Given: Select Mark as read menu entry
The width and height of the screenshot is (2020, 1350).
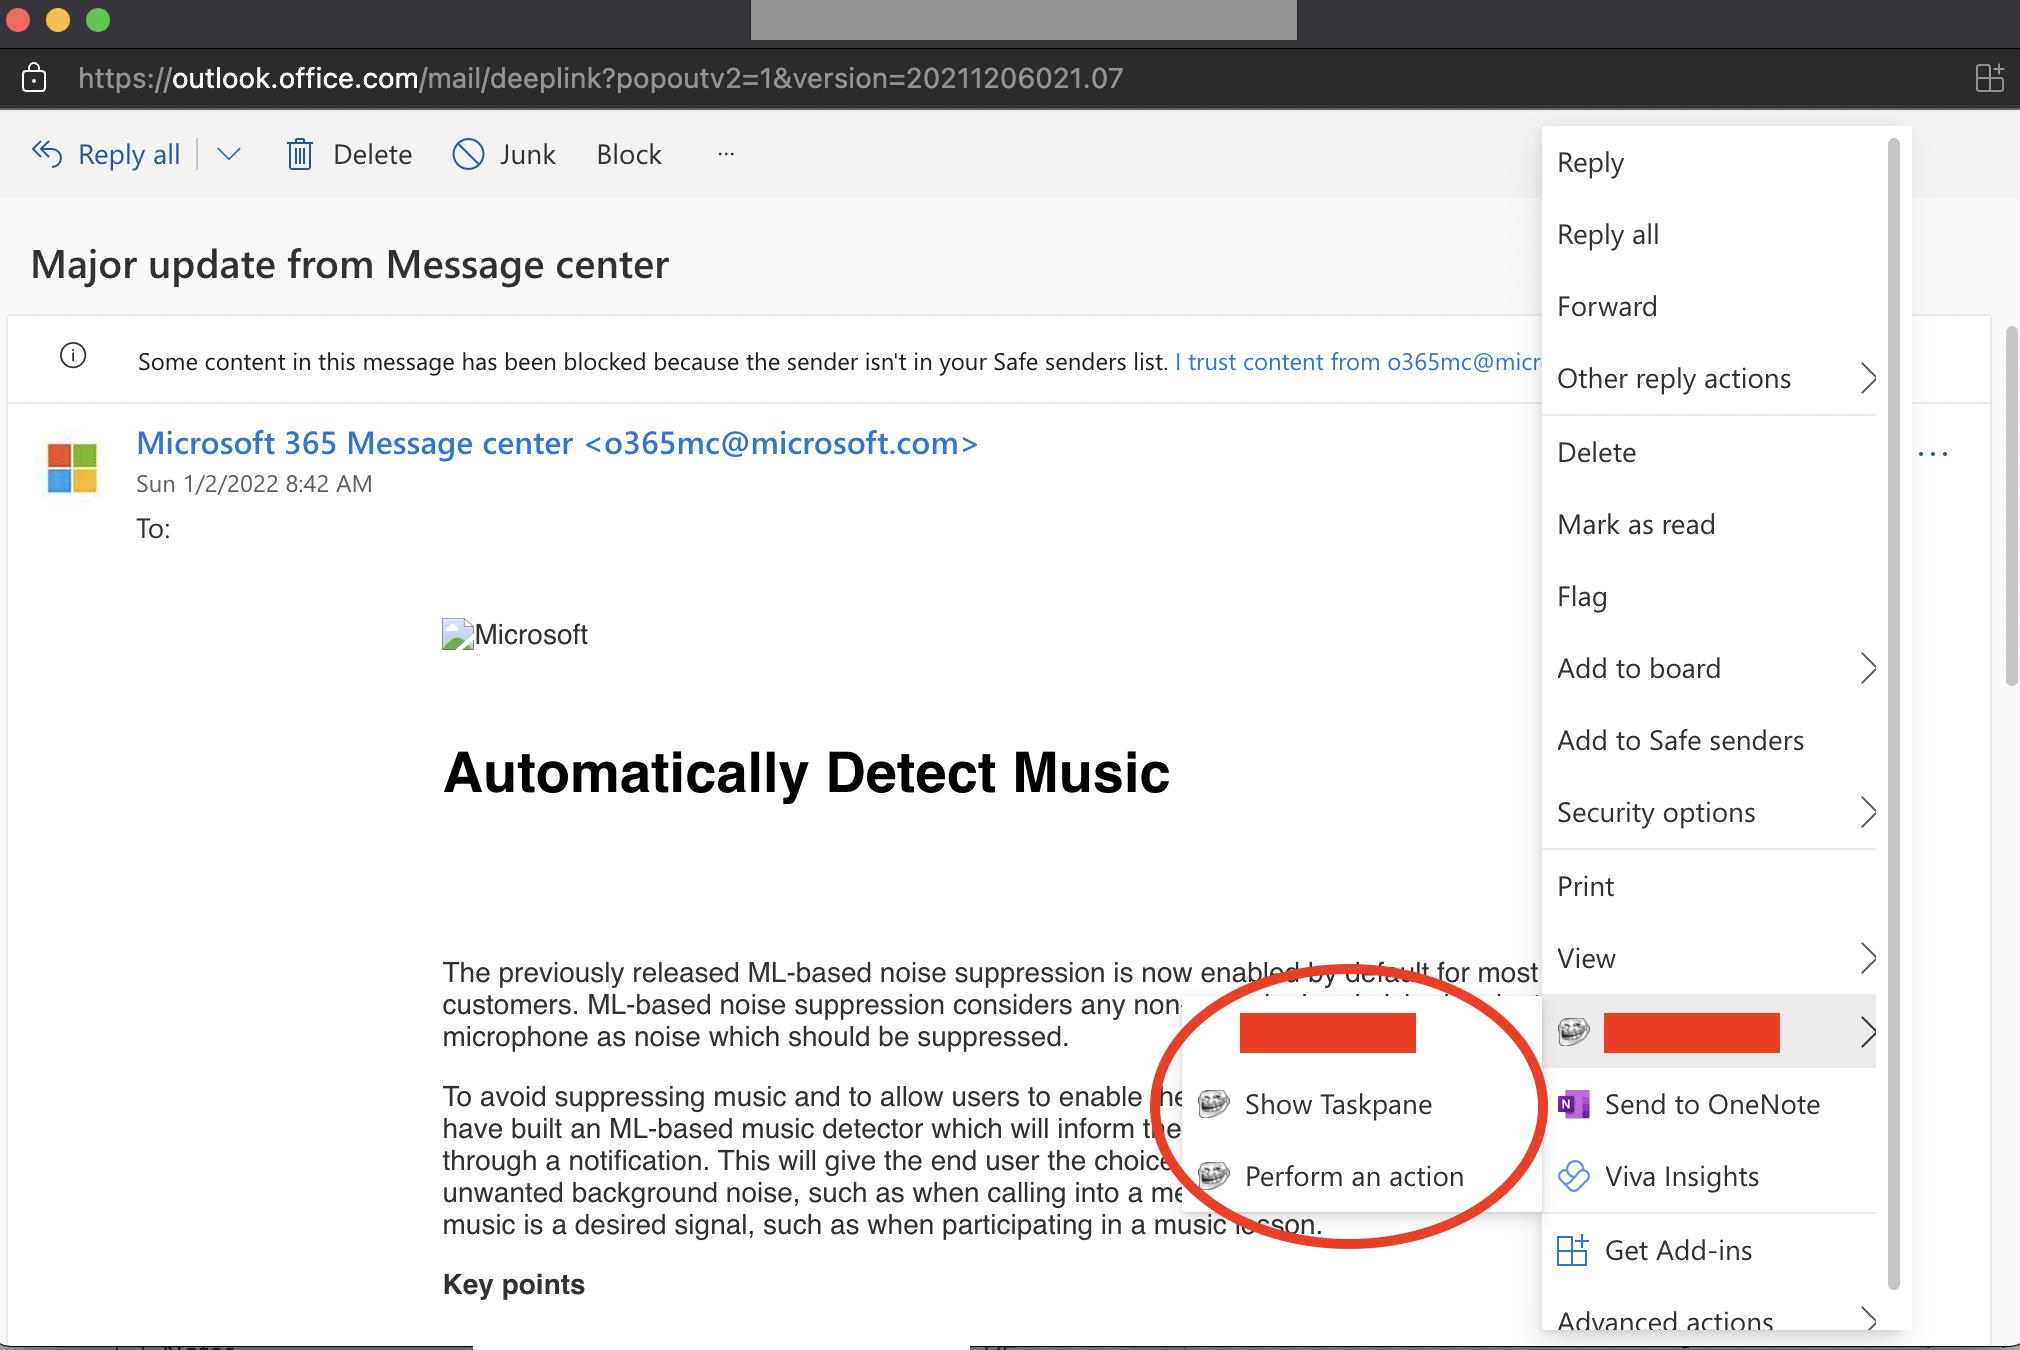Looking at the screenshot, I should pos(1636,524).
